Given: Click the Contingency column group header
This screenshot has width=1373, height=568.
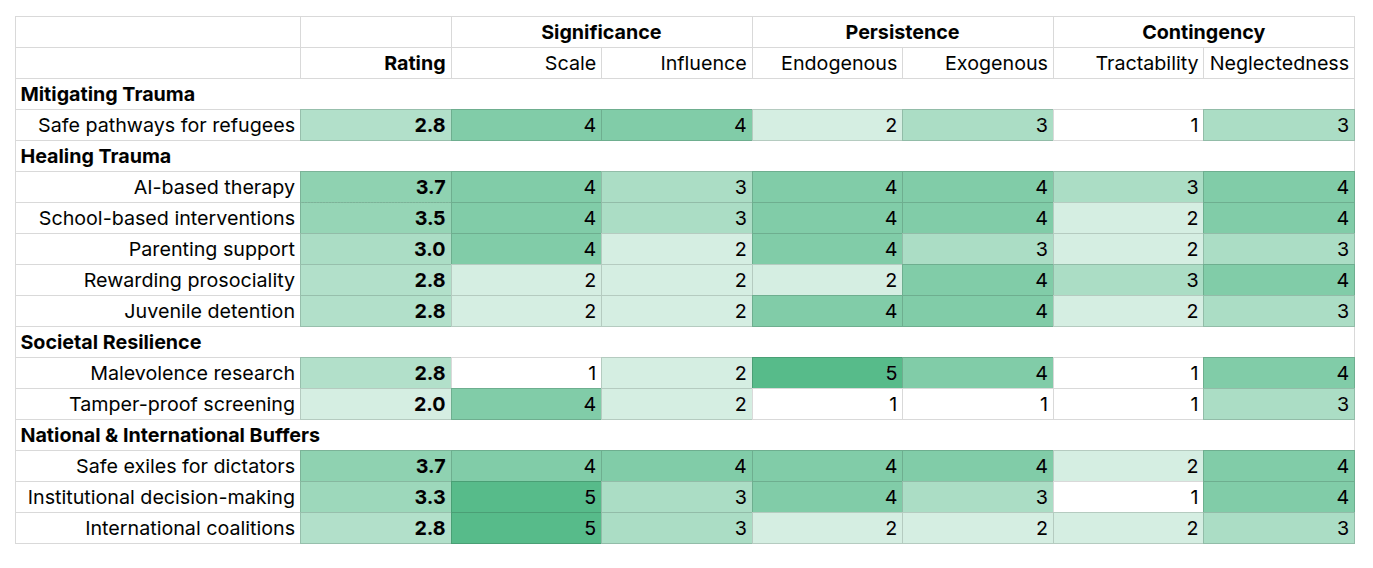Looking at the screenshot, I should click(1203, 32).
